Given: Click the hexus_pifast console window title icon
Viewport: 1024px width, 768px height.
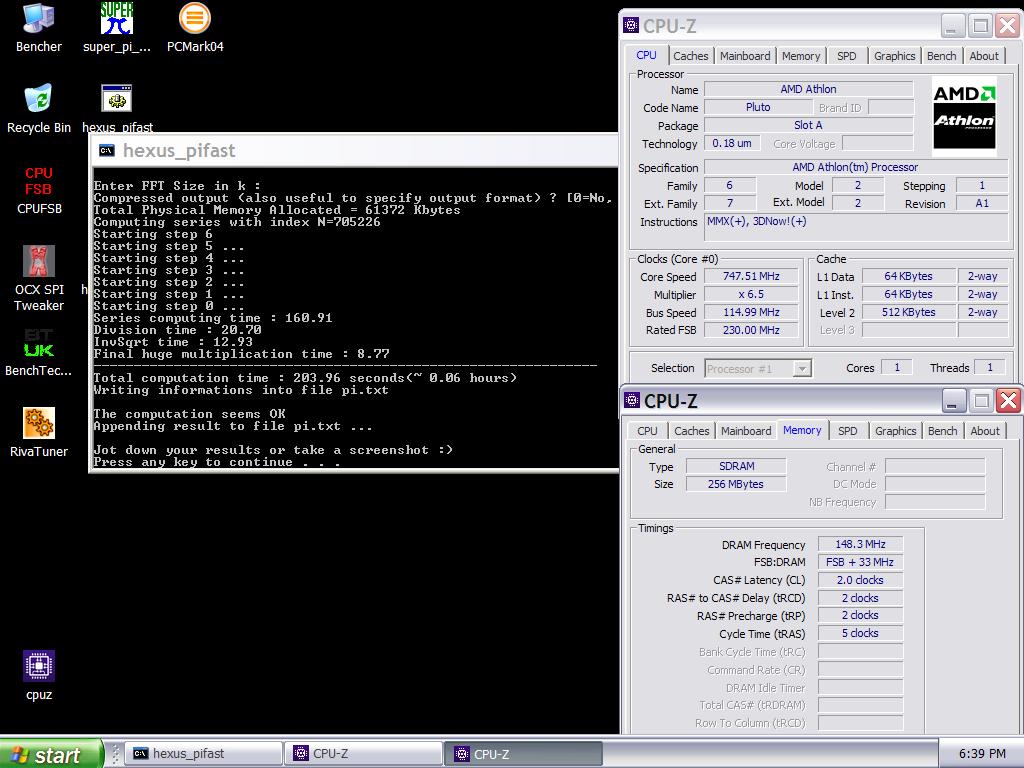Looking at the screenshot, I should (x=106, y=151).
